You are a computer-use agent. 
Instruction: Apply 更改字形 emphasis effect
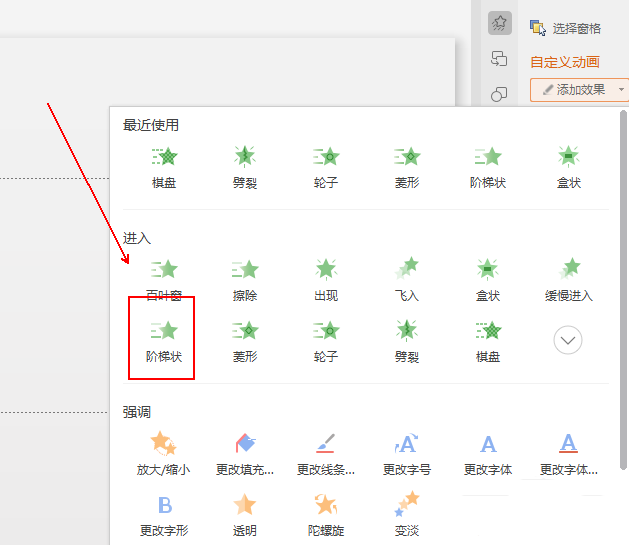coord(164,516)
